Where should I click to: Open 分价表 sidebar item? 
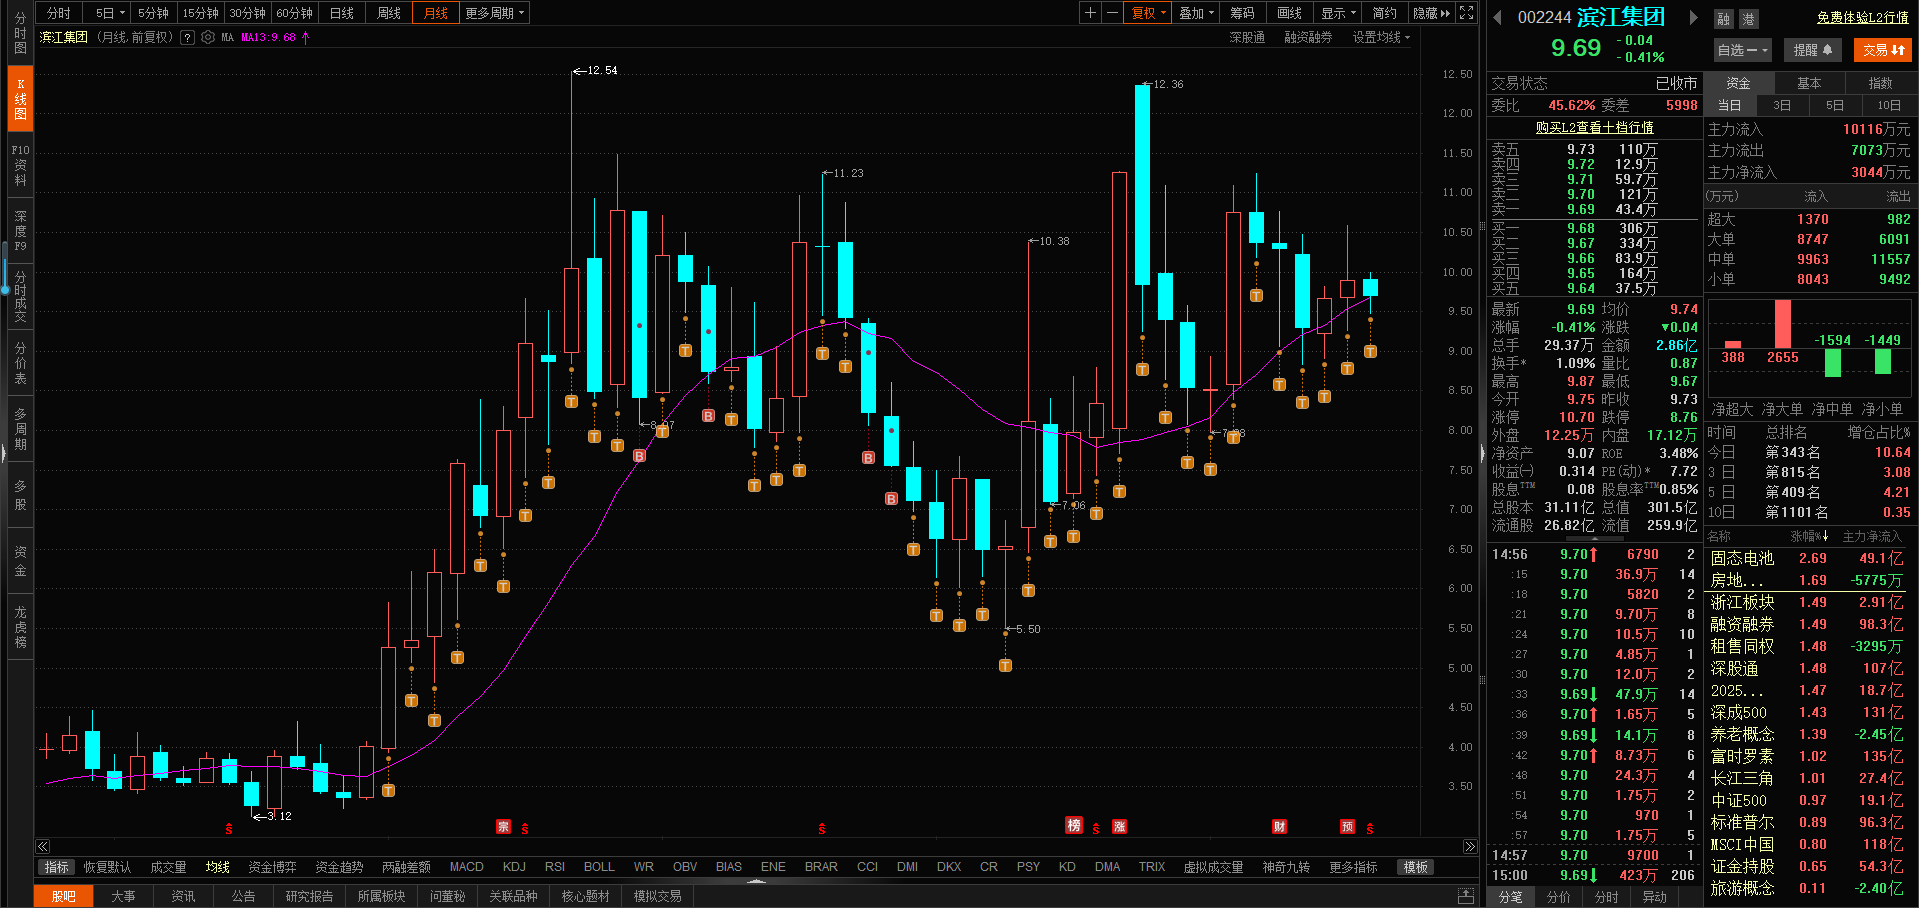click(x=20, y=363)
